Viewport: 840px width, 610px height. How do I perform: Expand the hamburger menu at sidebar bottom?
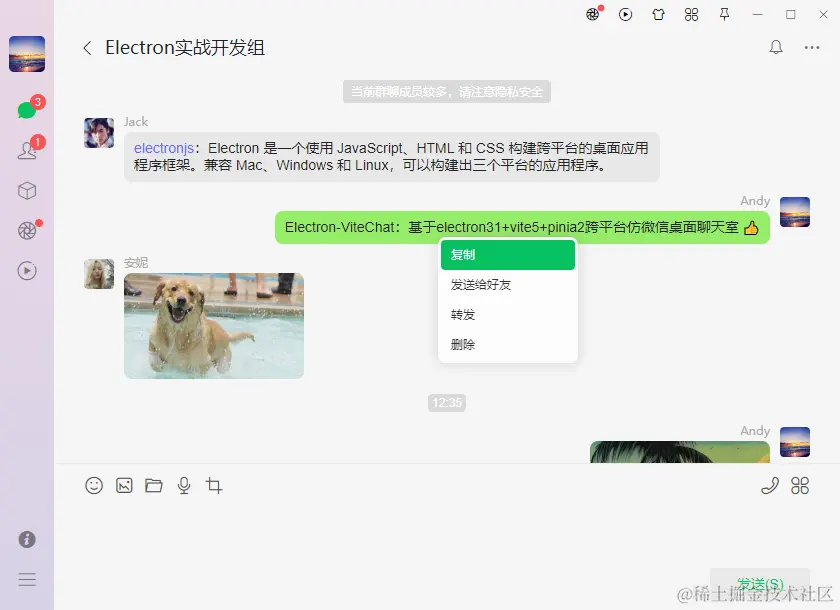coord(26,579)
